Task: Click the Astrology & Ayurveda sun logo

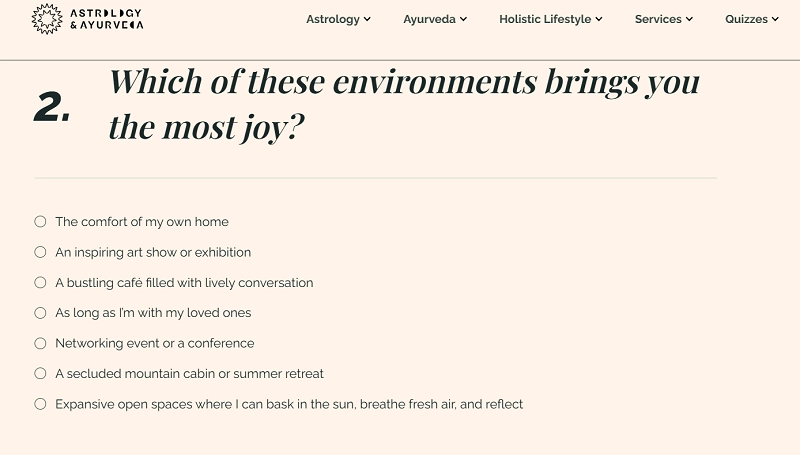Action: (46, 19)
